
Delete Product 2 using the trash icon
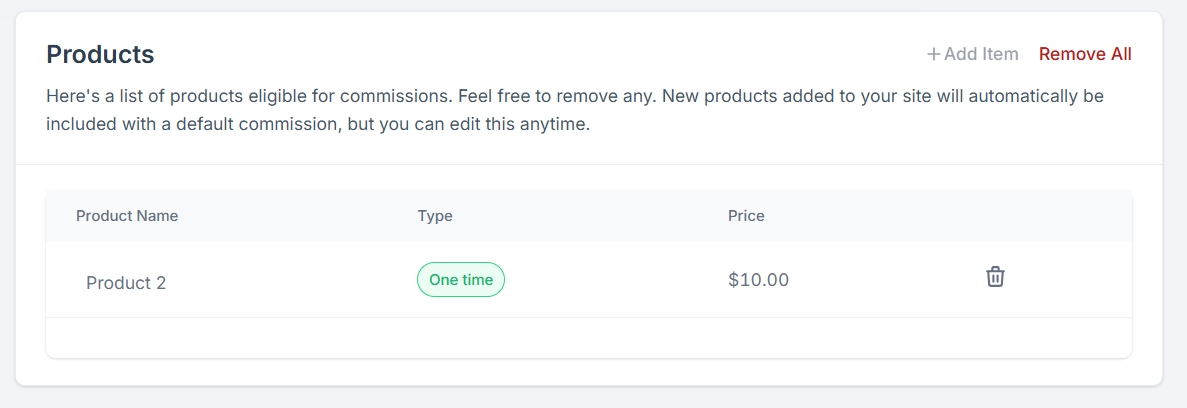point(995,277)
